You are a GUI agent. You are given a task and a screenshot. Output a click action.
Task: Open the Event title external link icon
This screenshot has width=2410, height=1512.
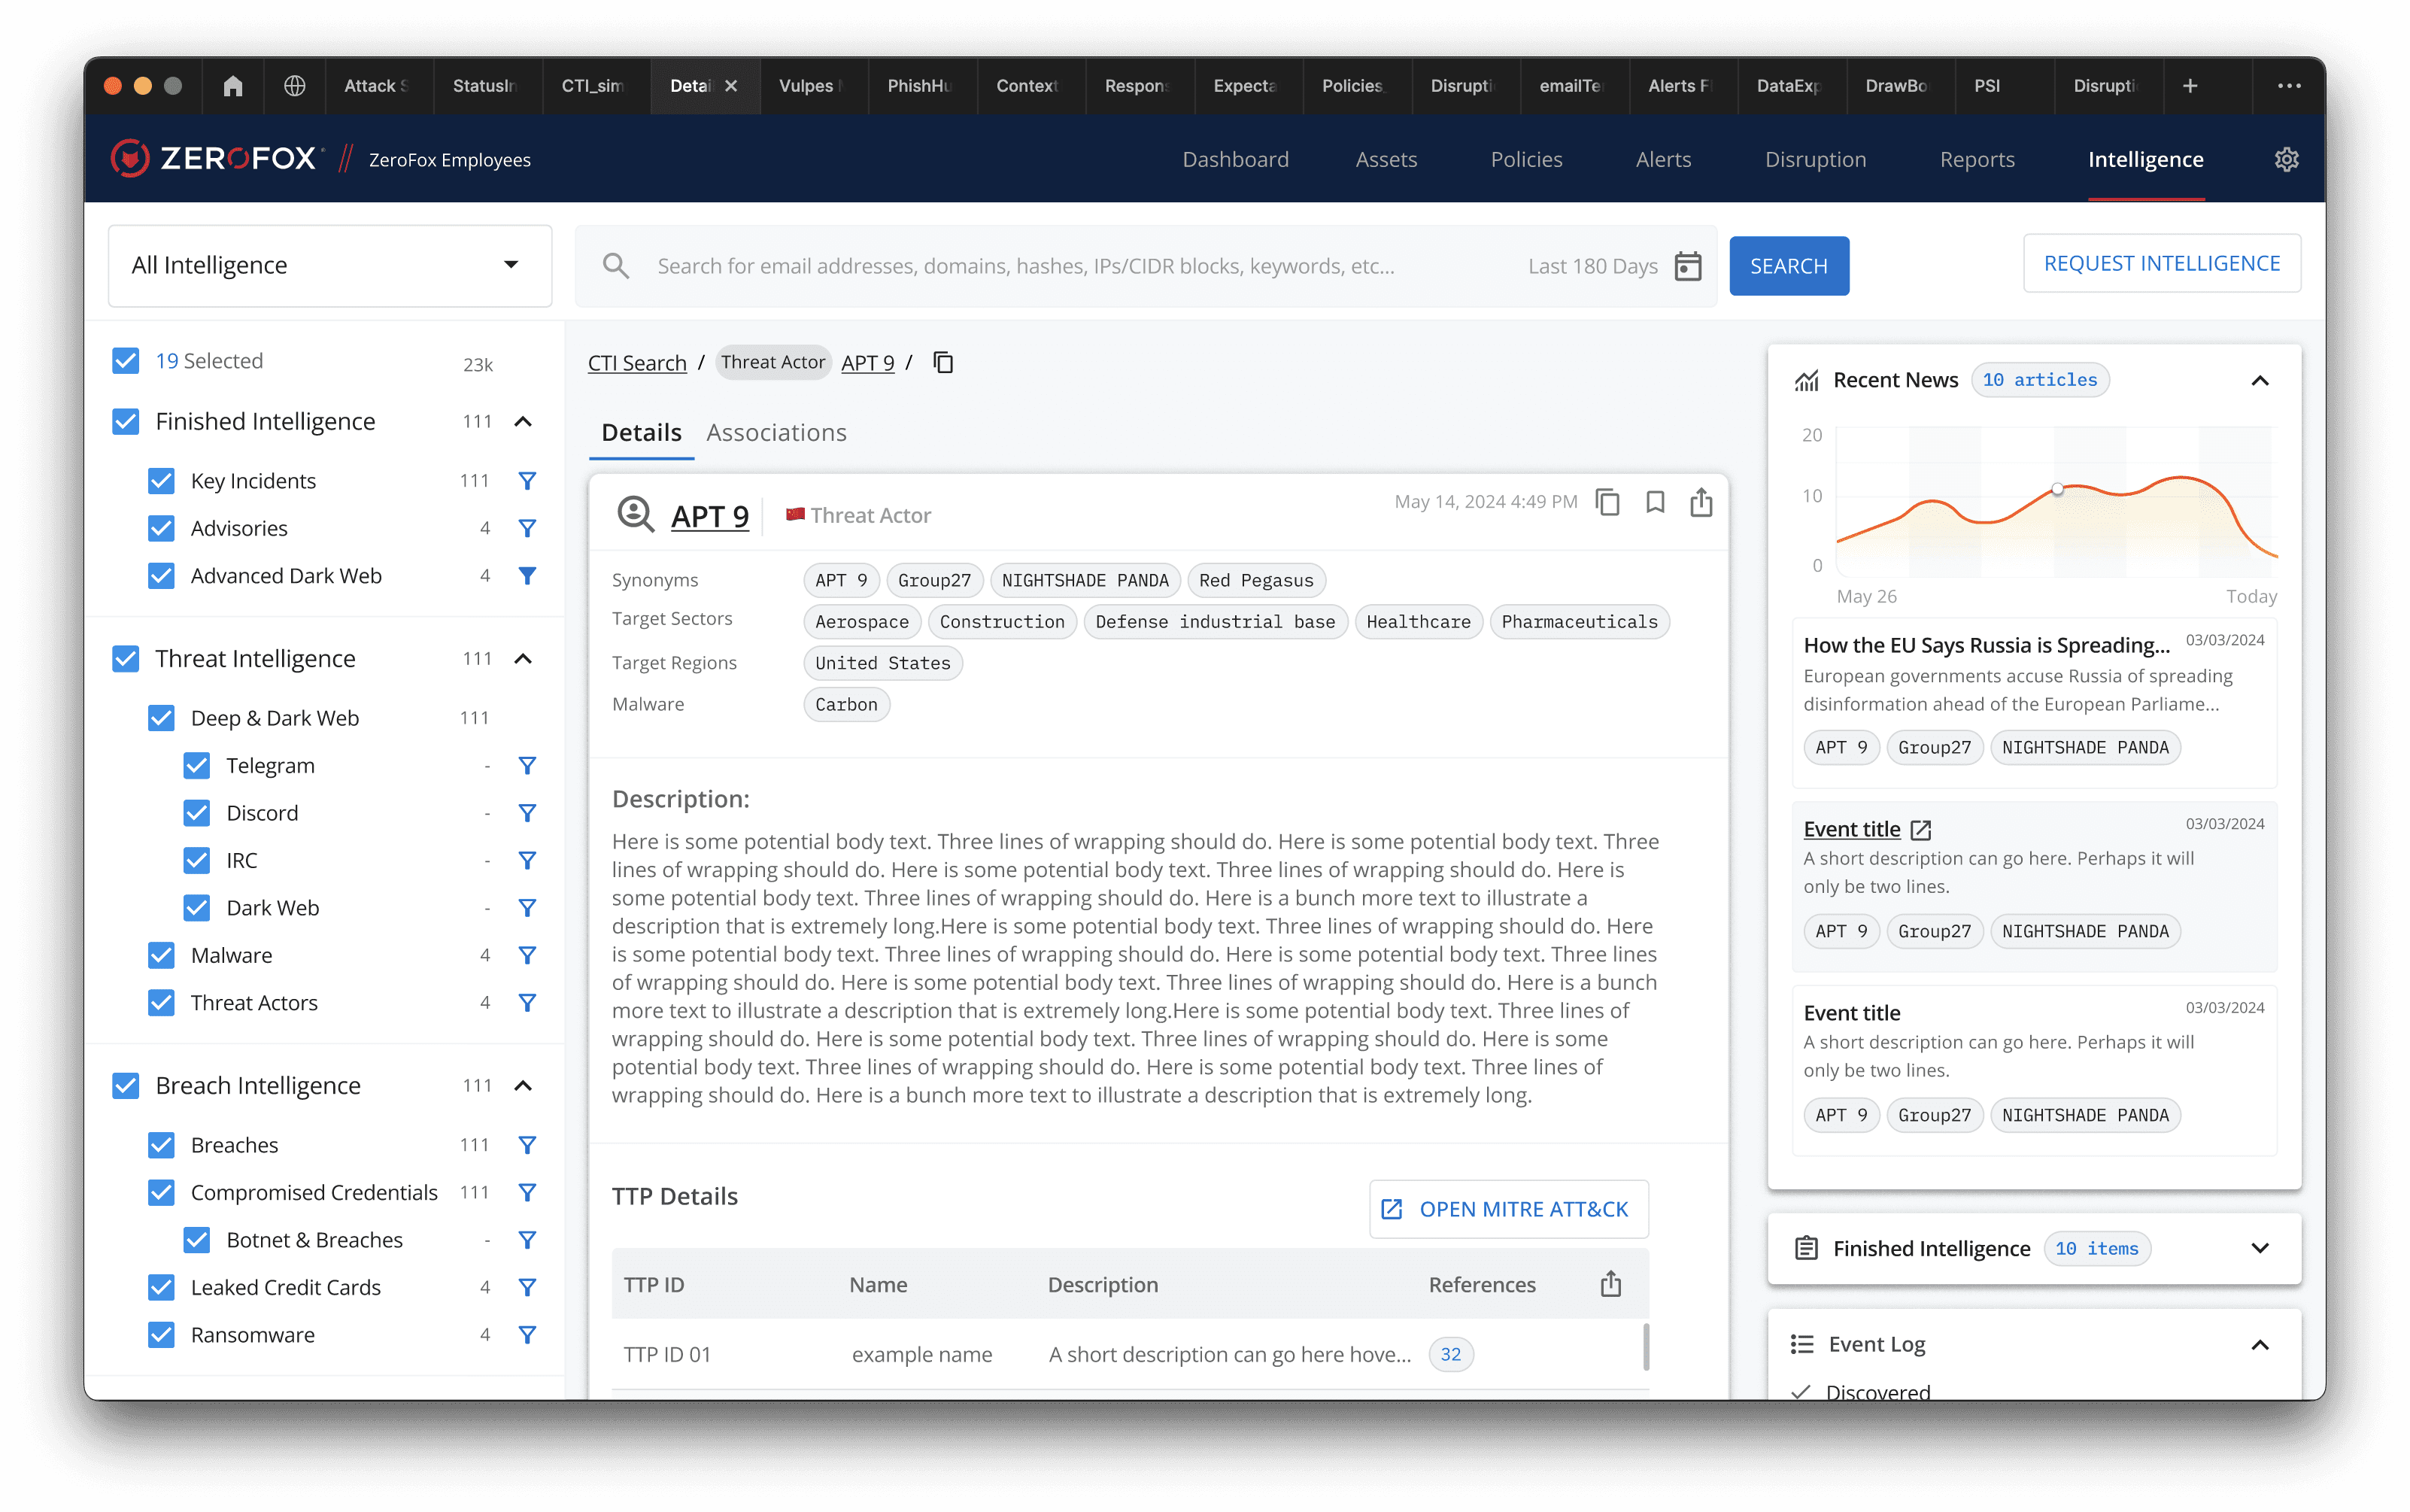1921,830
